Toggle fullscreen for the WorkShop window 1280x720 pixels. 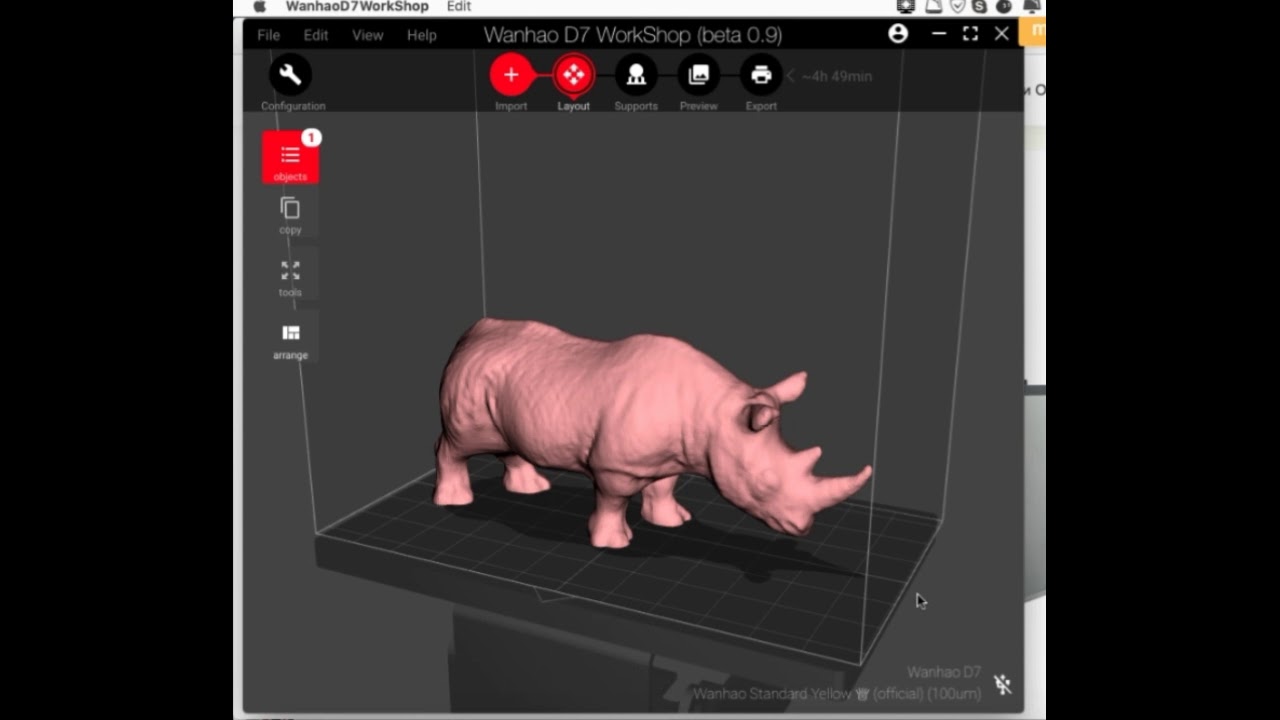[970, 34]
